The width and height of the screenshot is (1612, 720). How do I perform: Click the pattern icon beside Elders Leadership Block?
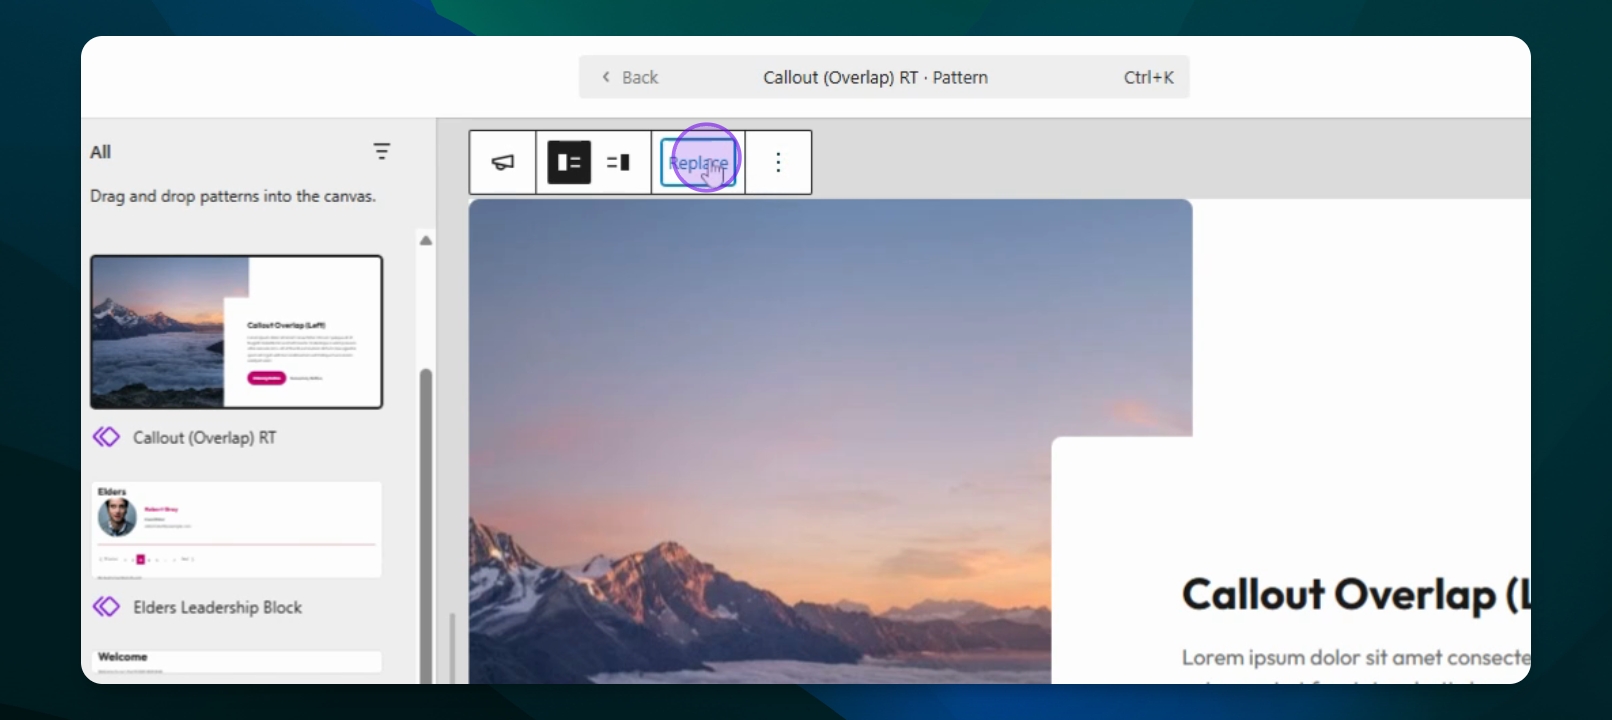click(106, 607)
